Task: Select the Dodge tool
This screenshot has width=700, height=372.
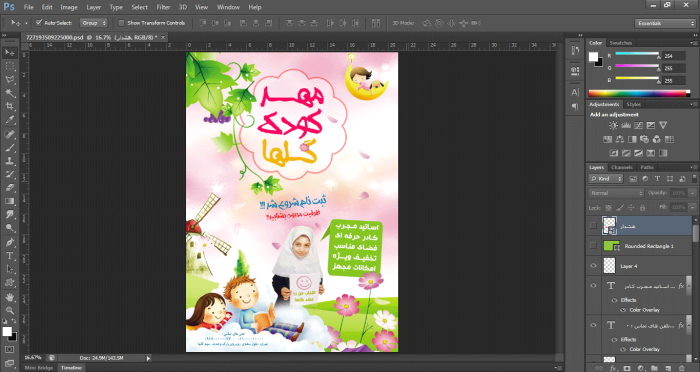Action: click(9, 228)
